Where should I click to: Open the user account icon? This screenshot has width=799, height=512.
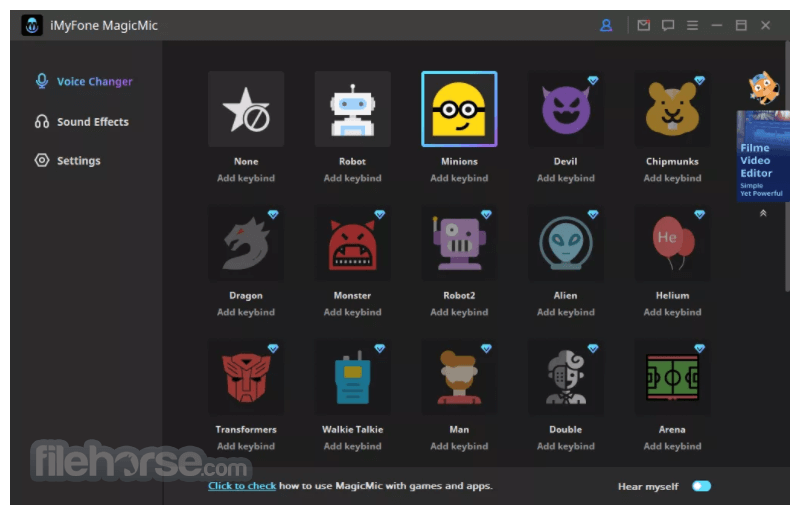(x=606, y=25)
